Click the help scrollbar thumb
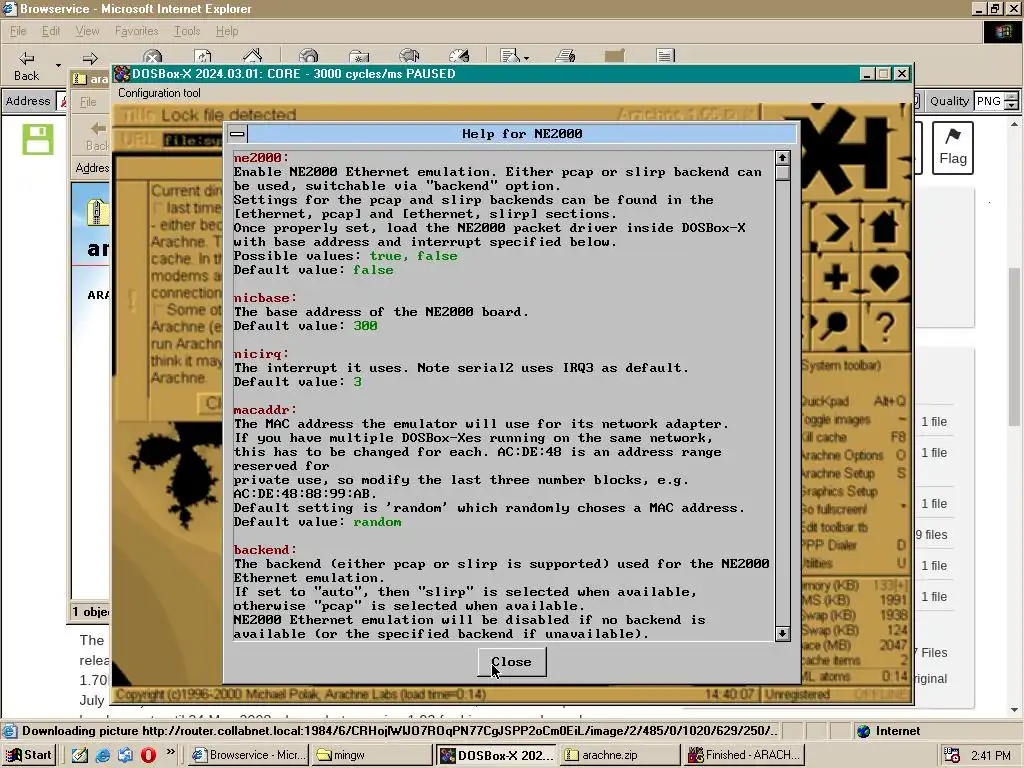Image resolution: width=1024 pixels, height=768 pixels. [x=782, y=172]
